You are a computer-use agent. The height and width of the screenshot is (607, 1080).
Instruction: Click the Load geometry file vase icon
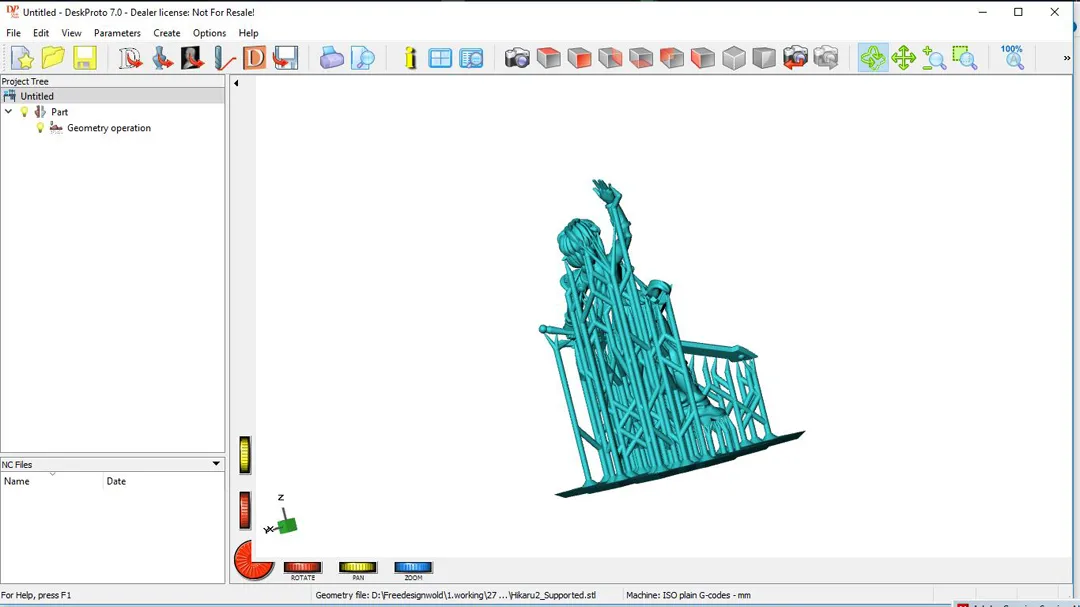click(162, 58)
